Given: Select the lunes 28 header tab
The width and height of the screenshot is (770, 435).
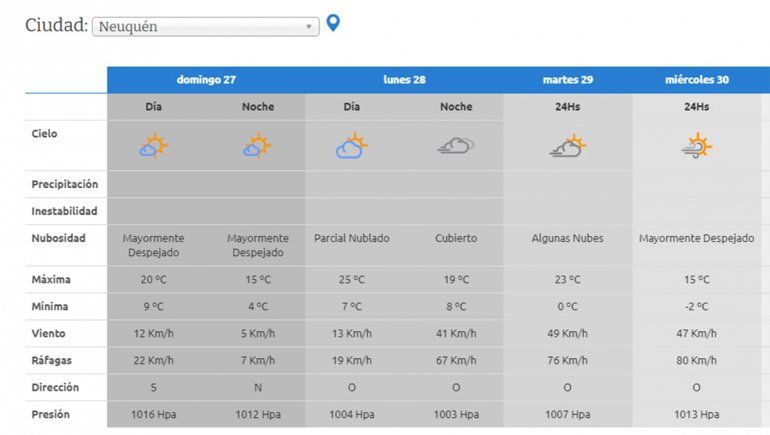Looking at the screenshot, I should click(404, 80).
